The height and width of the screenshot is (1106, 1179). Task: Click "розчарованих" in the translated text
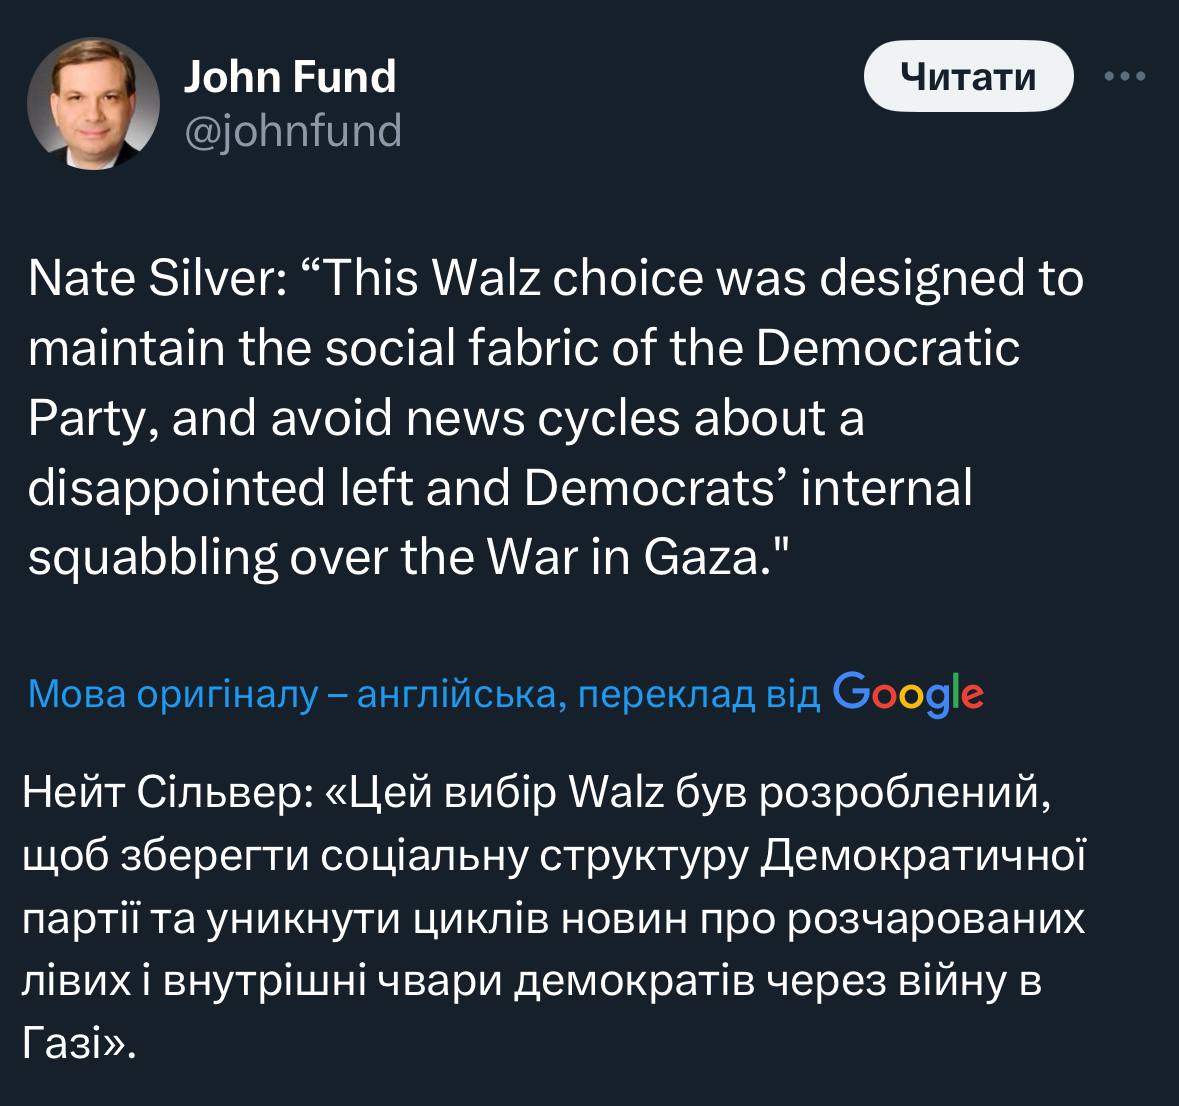coord(935,920)
